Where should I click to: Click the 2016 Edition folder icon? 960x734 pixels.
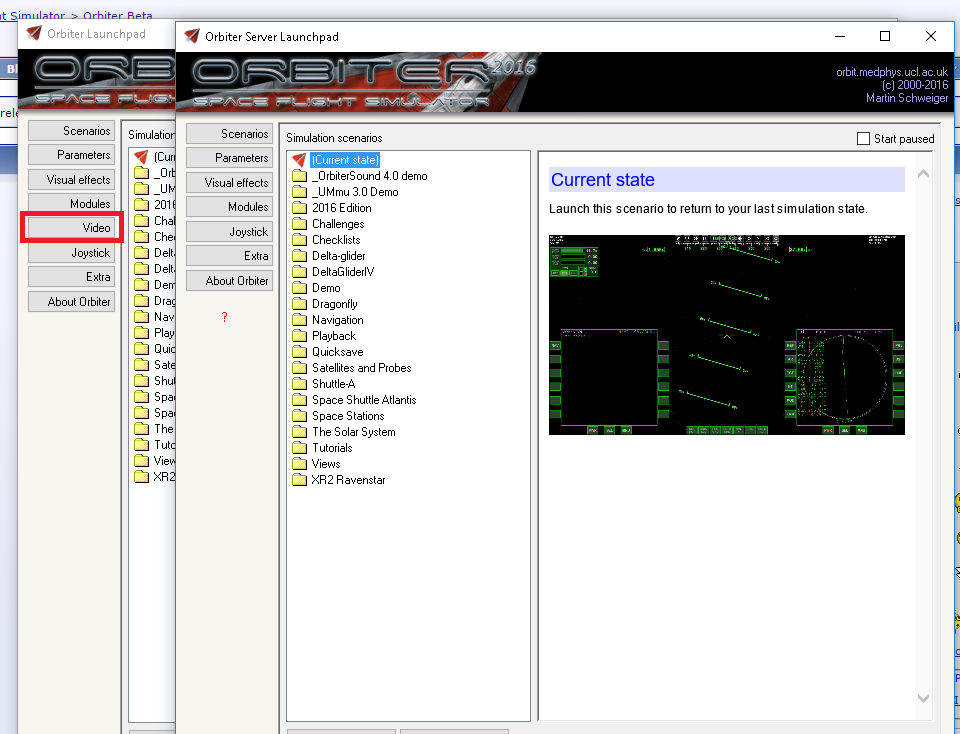click(299, 208)
